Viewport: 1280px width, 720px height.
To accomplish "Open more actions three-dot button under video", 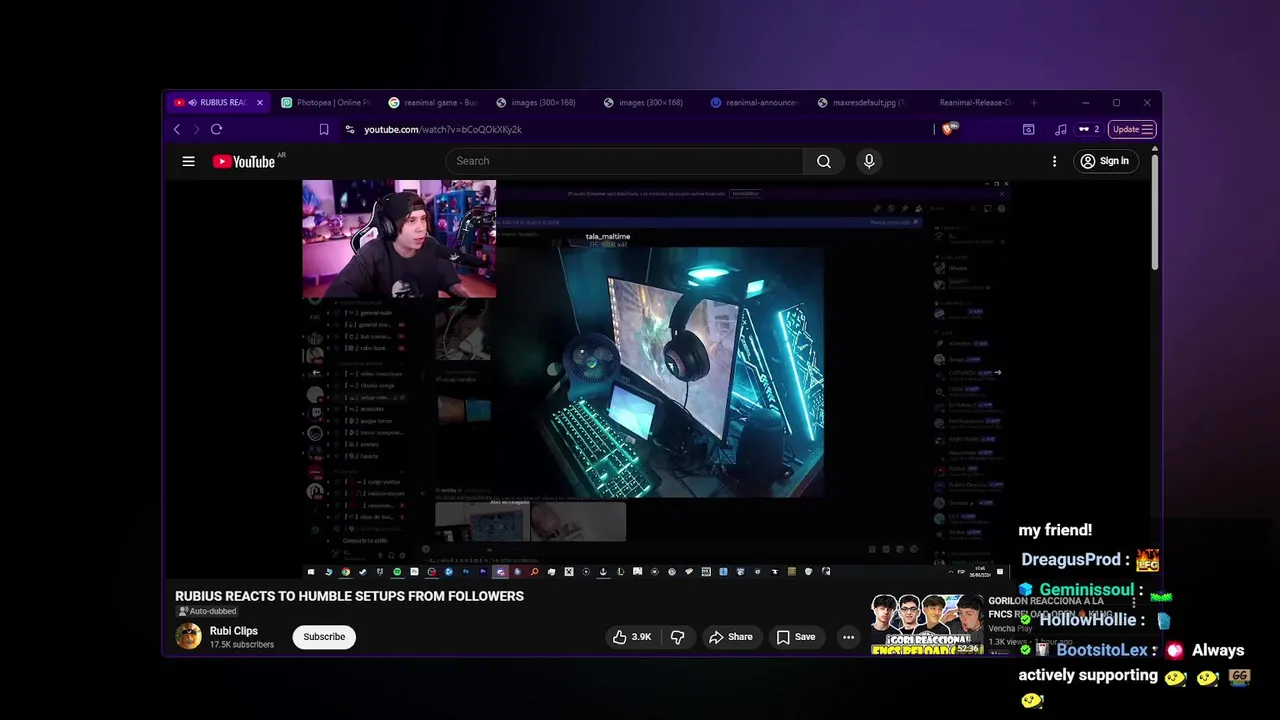I will coord(848,637).
